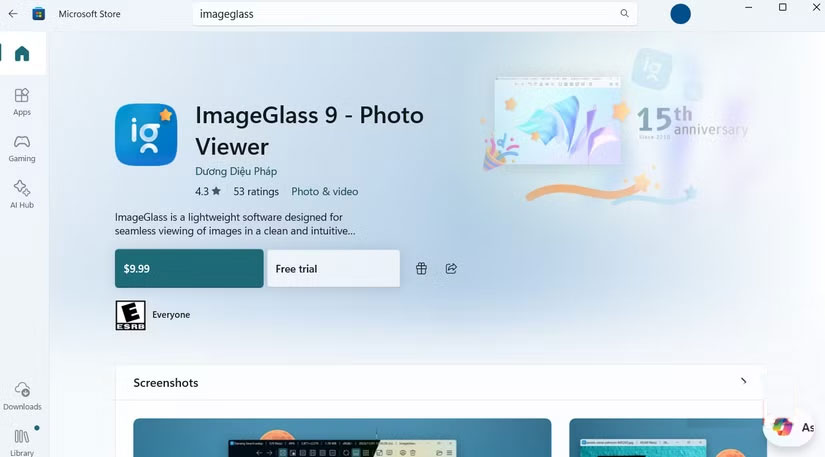
Task: Go back with the back arrow
Action: (x=13, y=14)
